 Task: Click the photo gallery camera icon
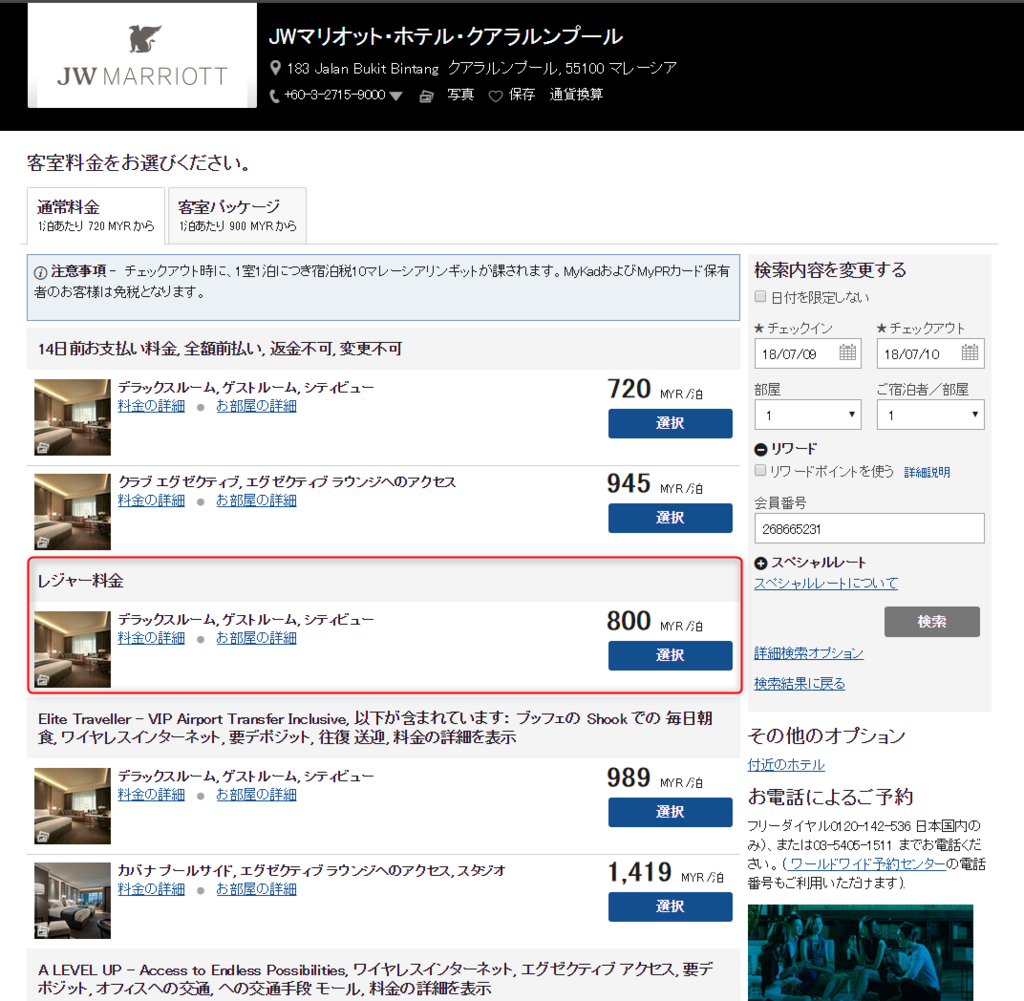(x=426, y=96)
